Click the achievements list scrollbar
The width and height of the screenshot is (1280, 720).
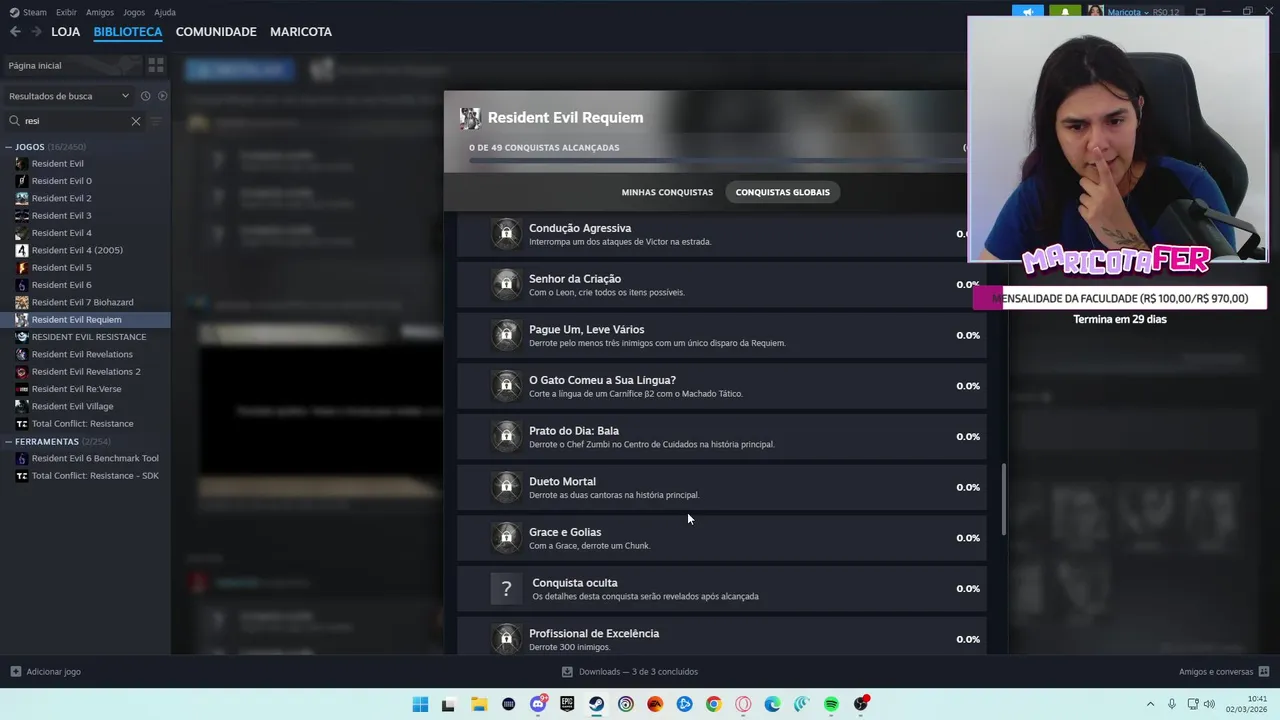(1003, 498)
